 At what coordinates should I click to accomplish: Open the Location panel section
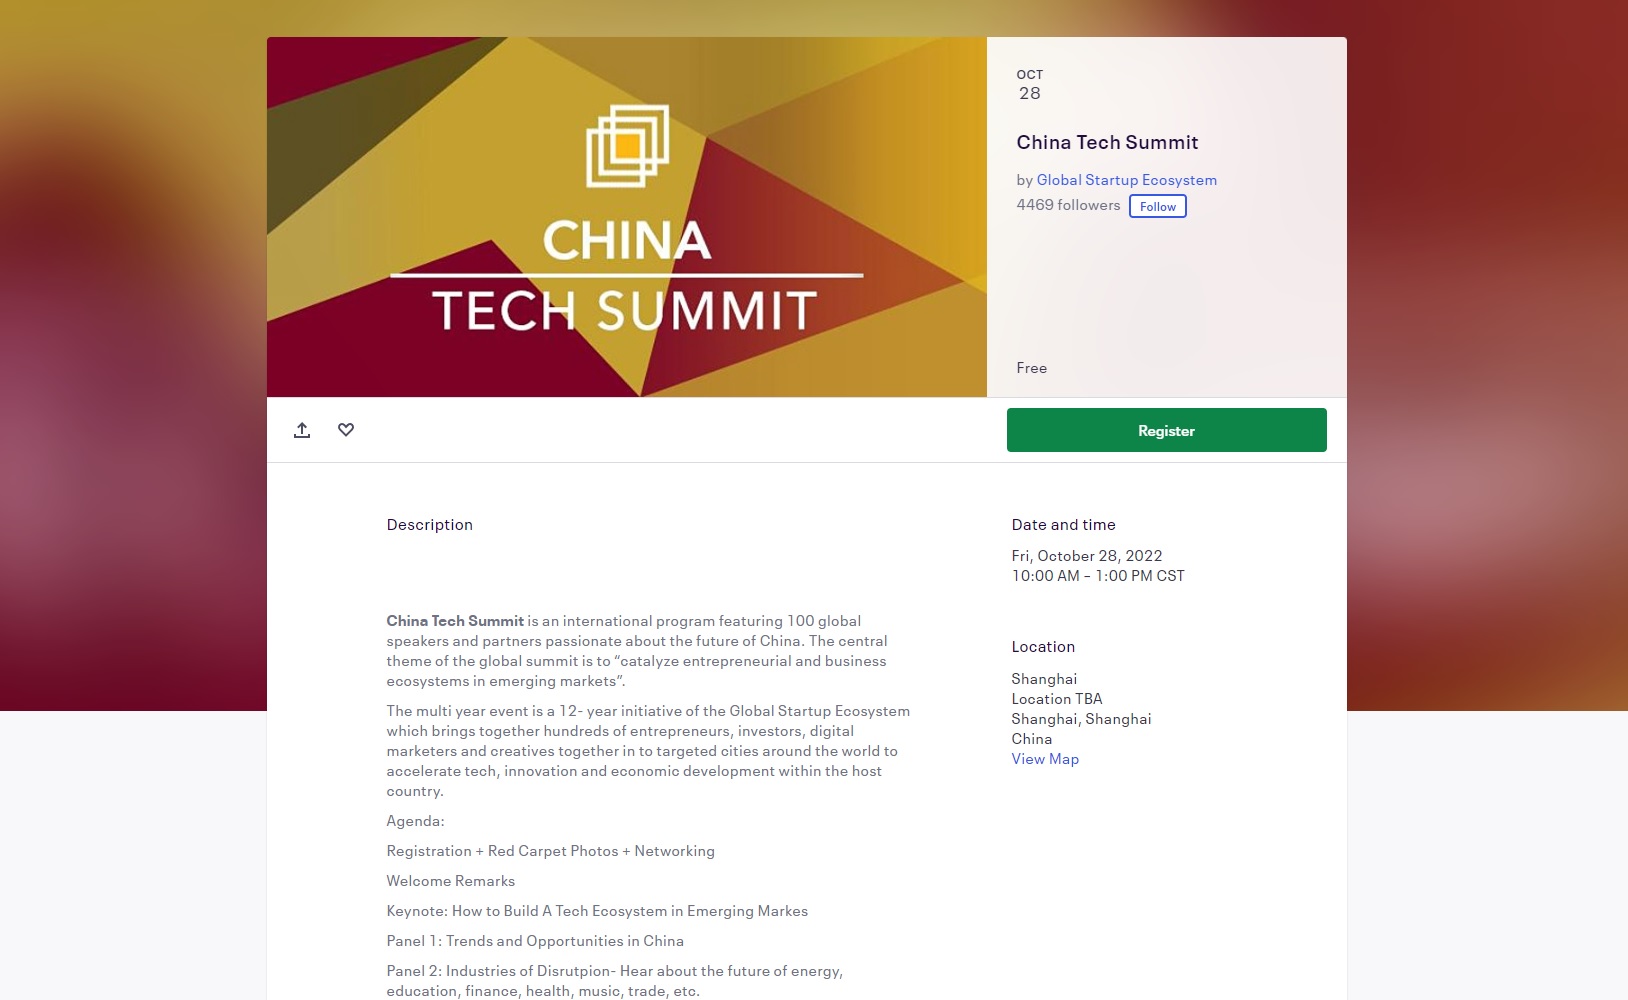(x=1043, y=646)
